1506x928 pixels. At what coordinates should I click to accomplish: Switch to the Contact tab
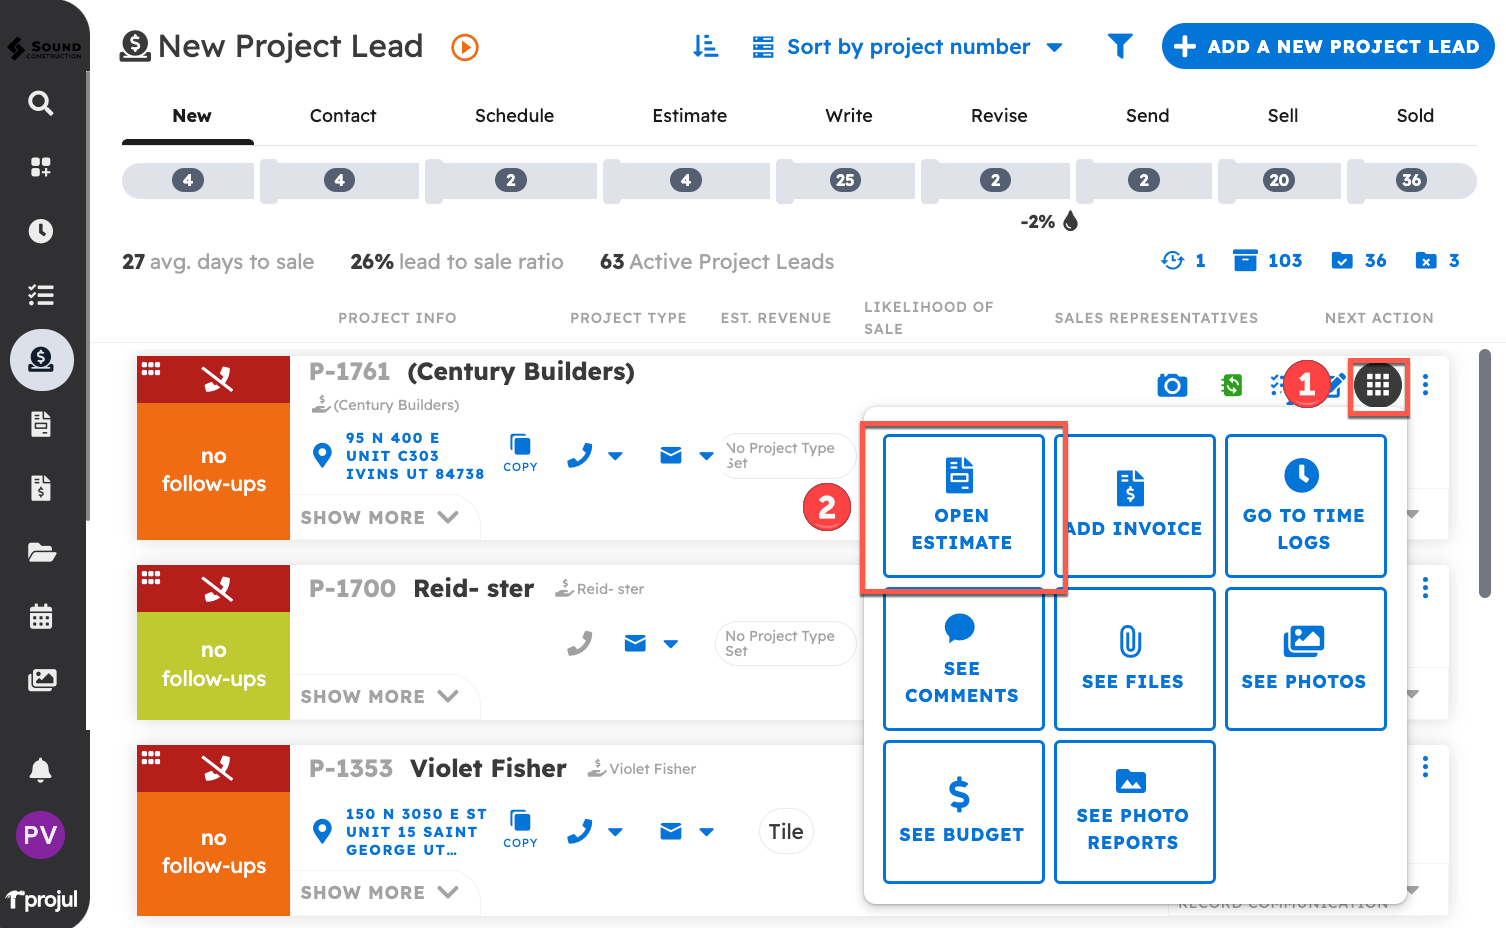point(343,115)
